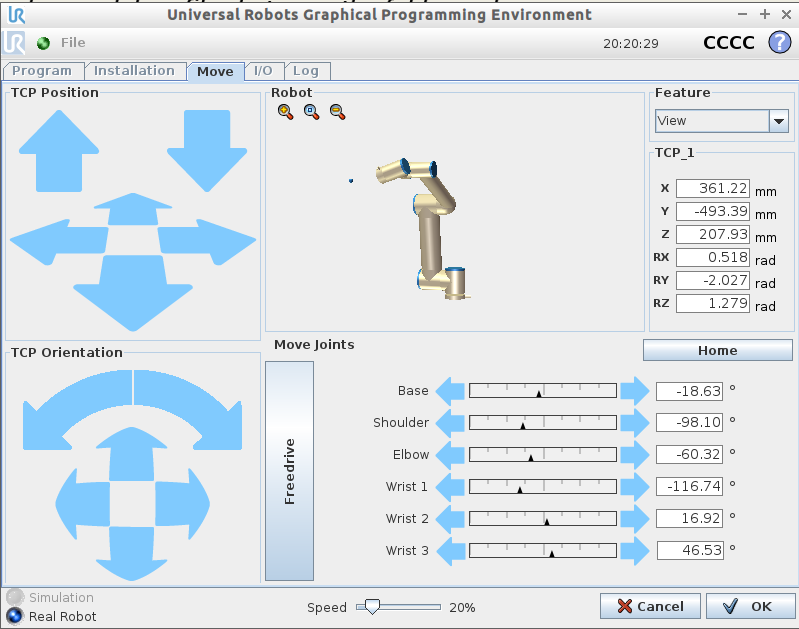The image size is (799, 629).
Task: Edit the RX rotation field 0.518
Action: click(713, 257)
